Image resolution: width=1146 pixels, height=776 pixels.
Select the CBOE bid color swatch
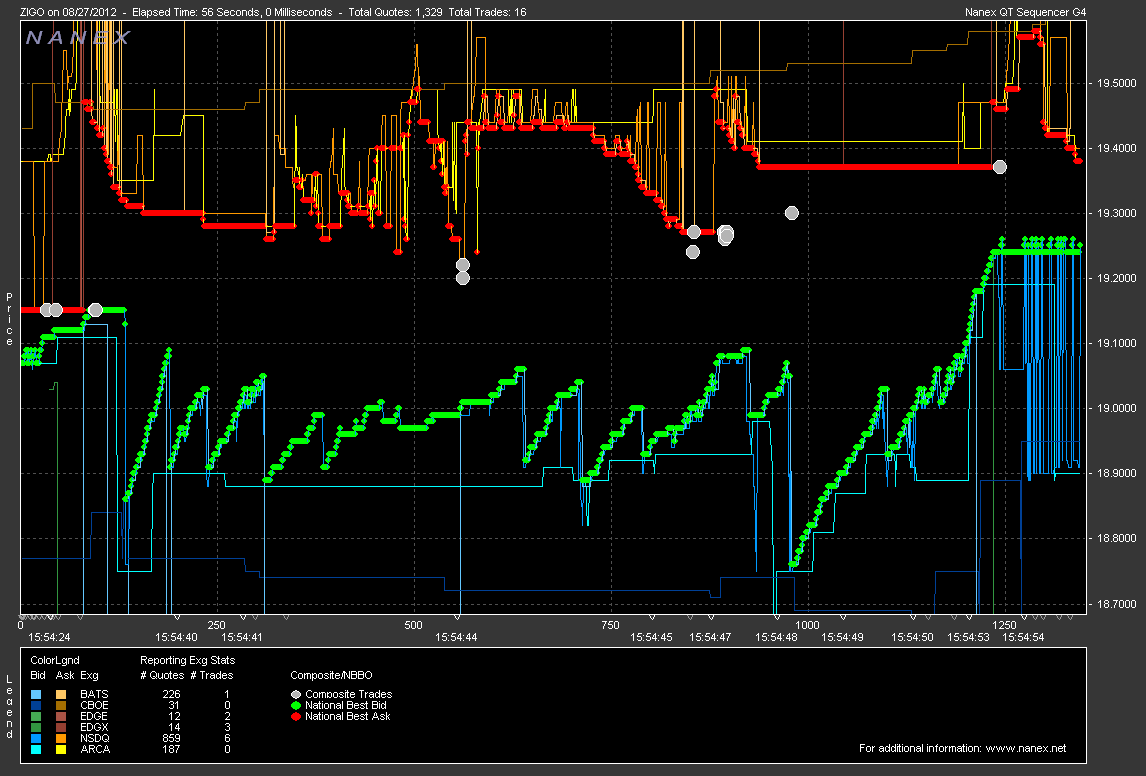[x=37, y=705]
